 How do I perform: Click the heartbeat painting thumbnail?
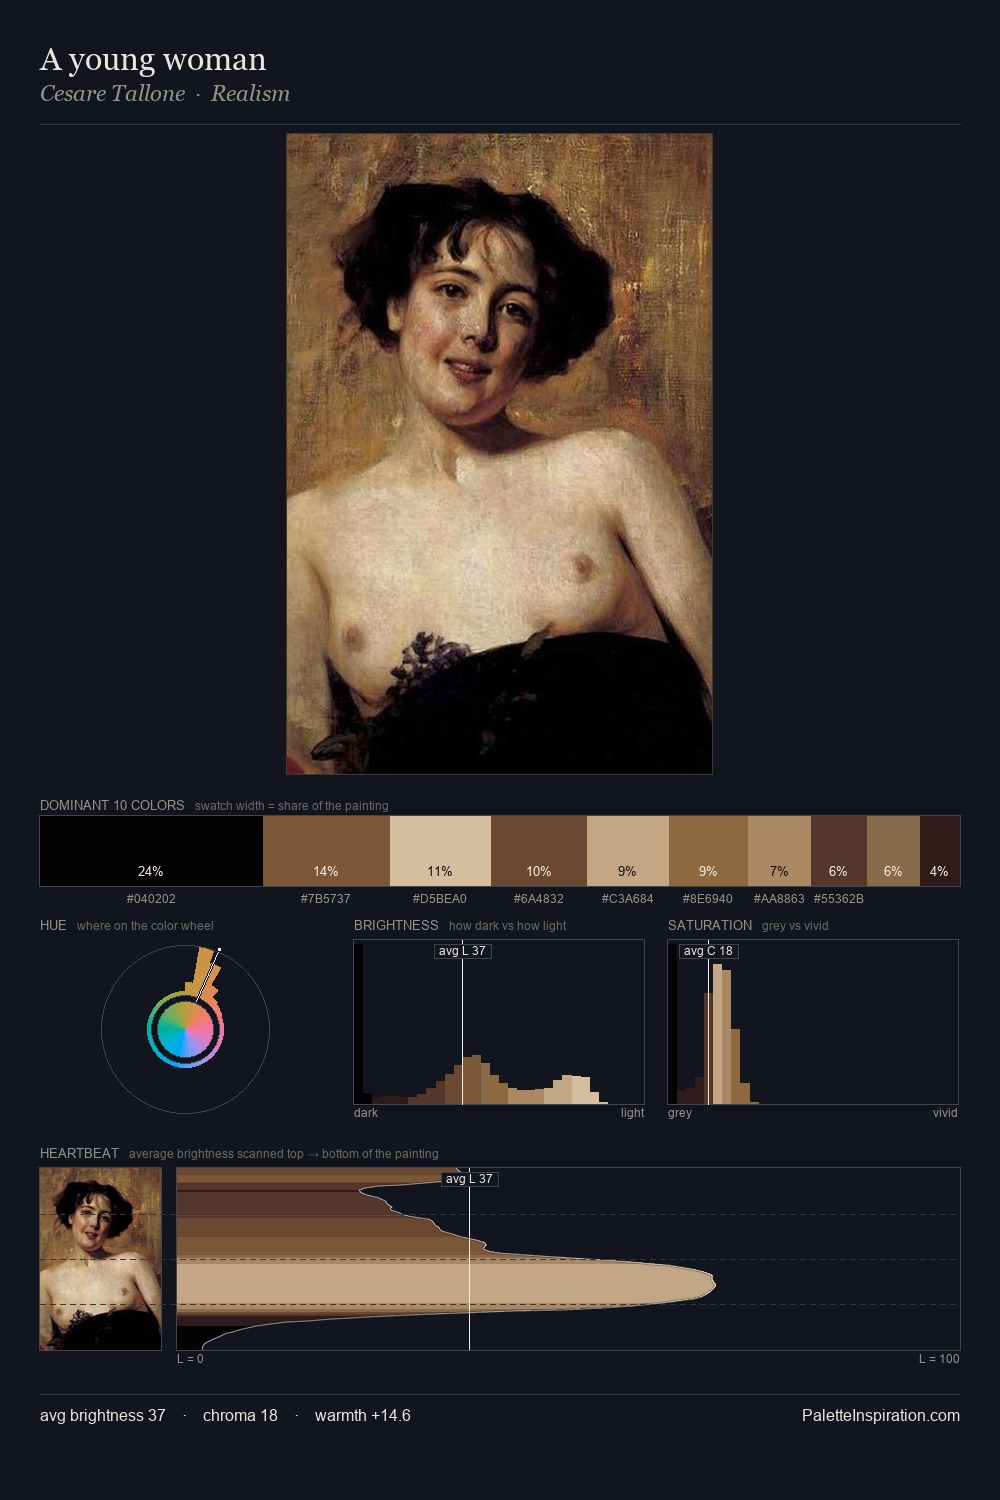click(x=100, y=1259)
